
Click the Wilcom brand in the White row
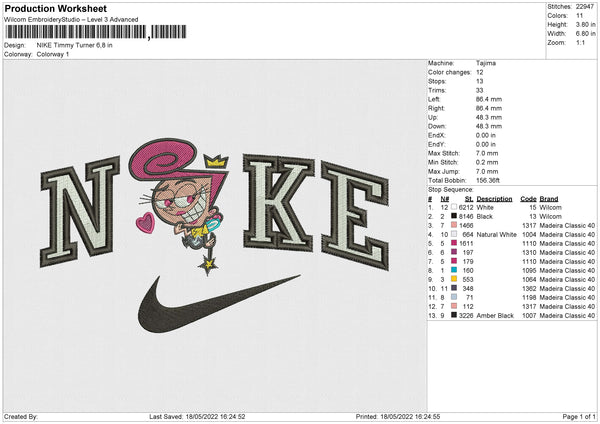click(x=550, y=207)
